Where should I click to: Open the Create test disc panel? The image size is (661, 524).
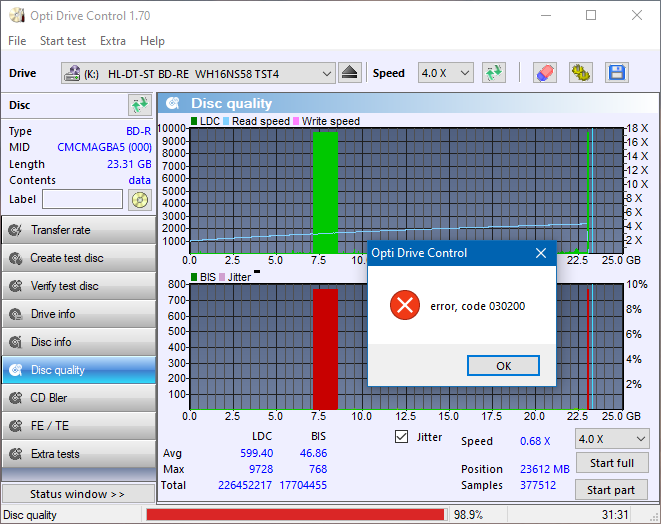pyautogui.click(x=79, y=258)
